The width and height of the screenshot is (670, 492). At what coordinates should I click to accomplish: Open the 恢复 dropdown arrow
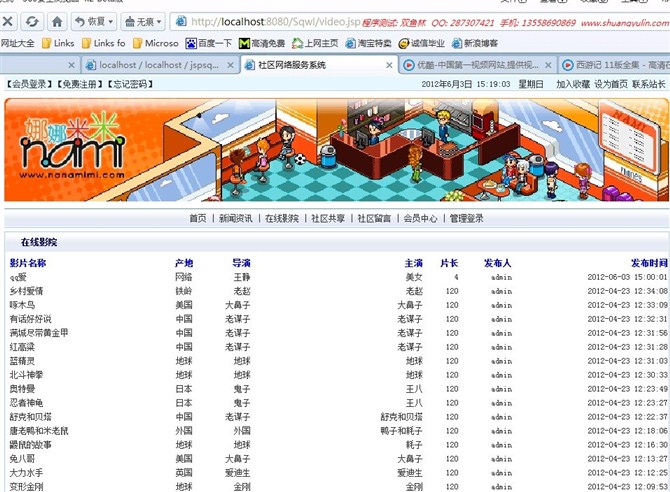click(111, 21)
